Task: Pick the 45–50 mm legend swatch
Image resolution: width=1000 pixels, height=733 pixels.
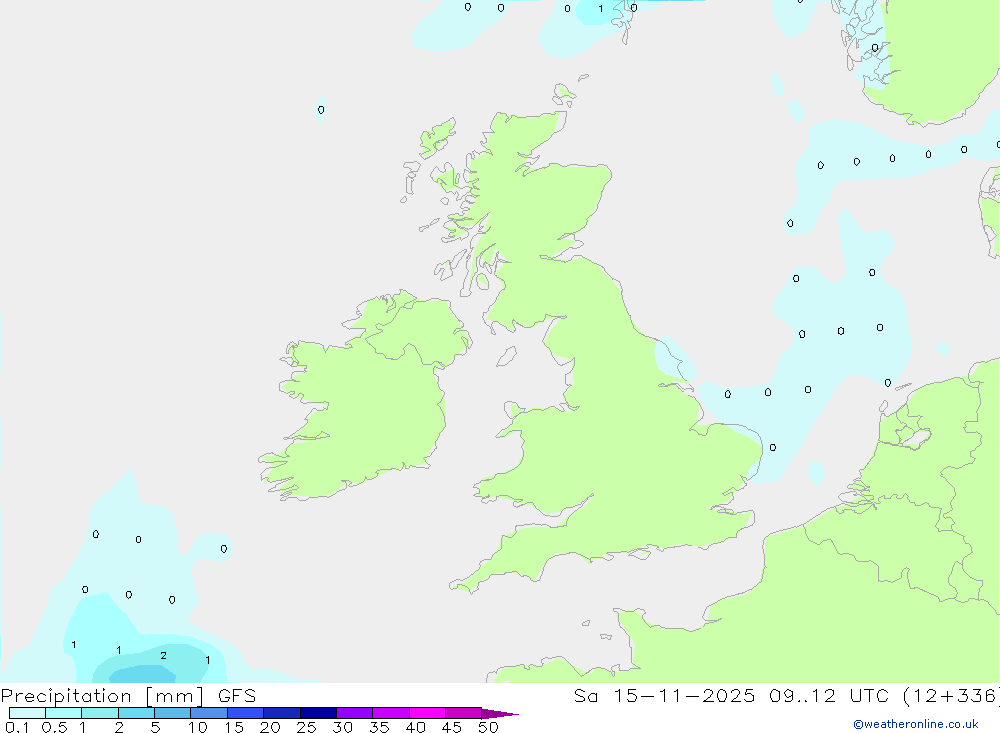Action: point(464,713)
